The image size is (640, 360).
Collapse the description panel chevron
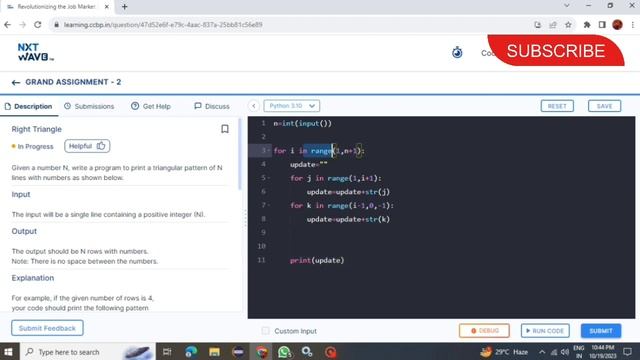[x=253, y=106]
